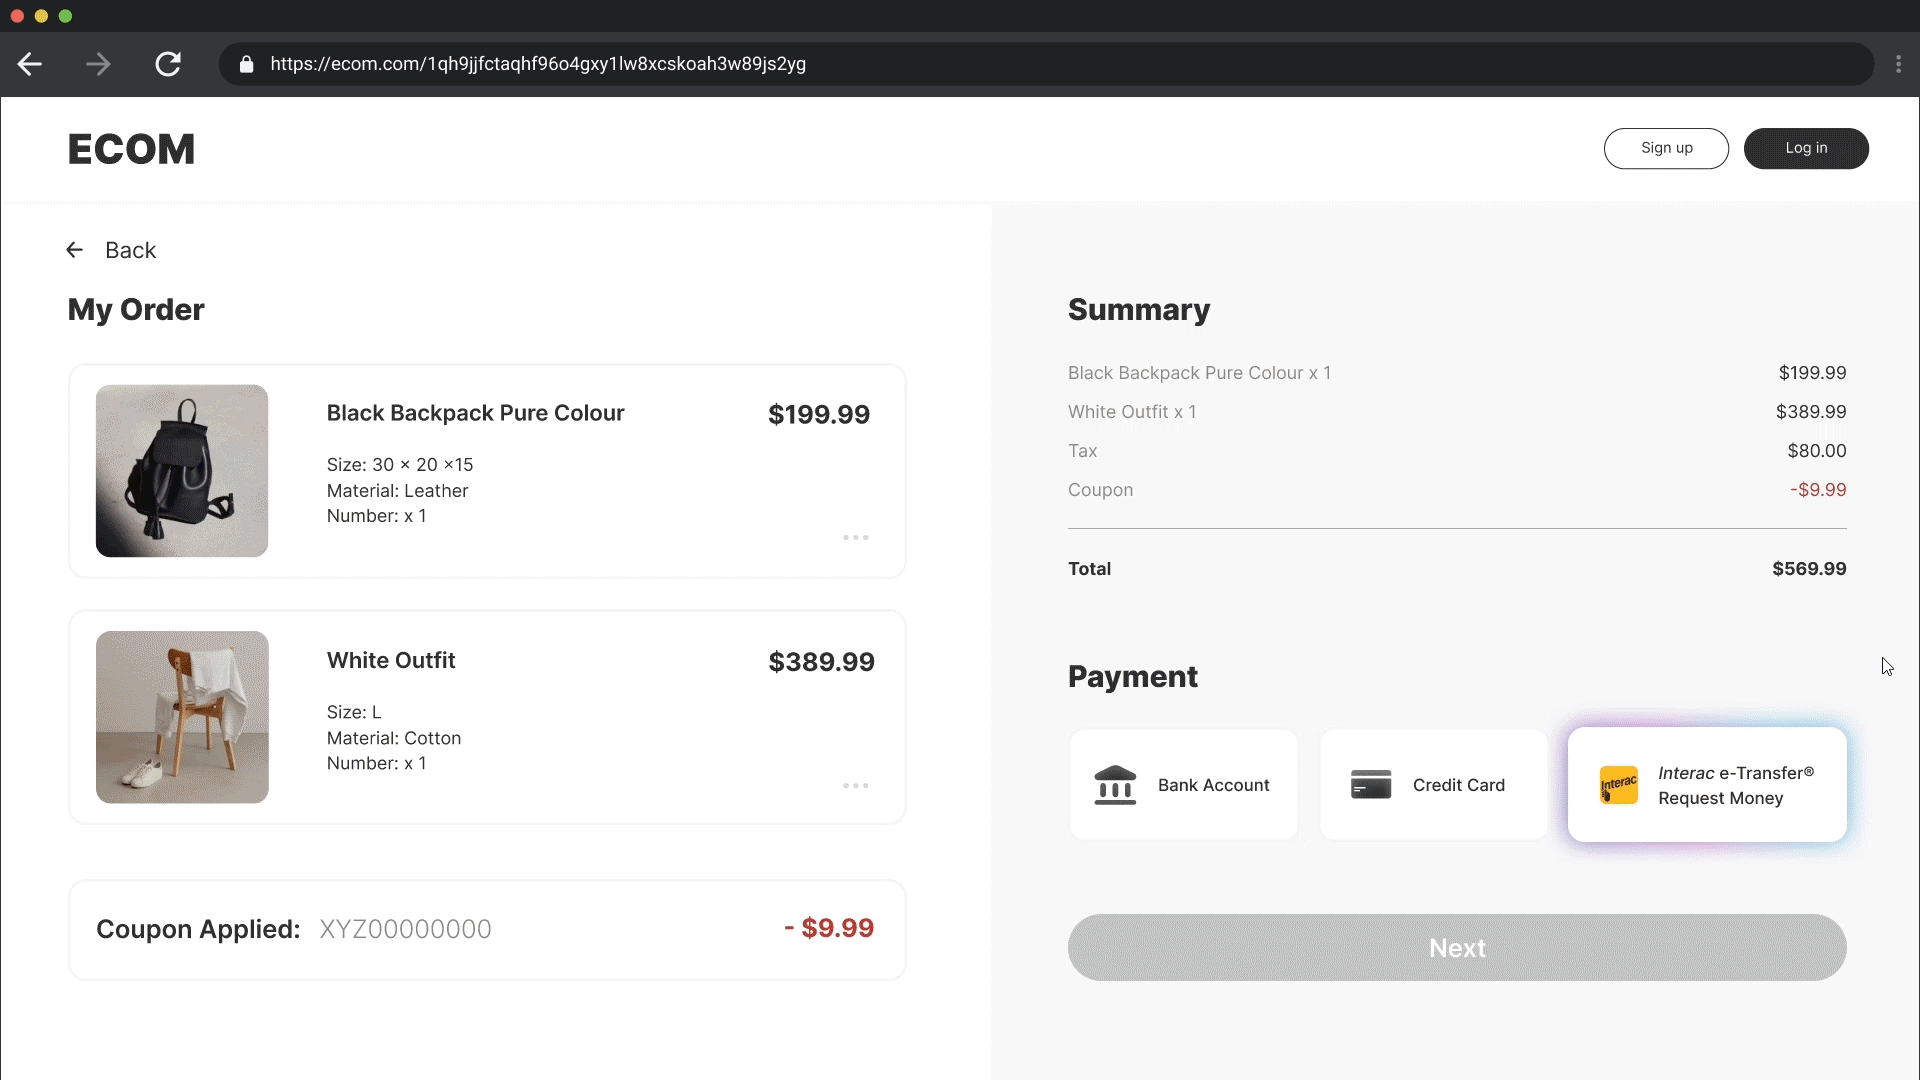Viewport: 1920px width, 1080px height.
Task: Click the ECOM logo
Action: pos(131,149)
